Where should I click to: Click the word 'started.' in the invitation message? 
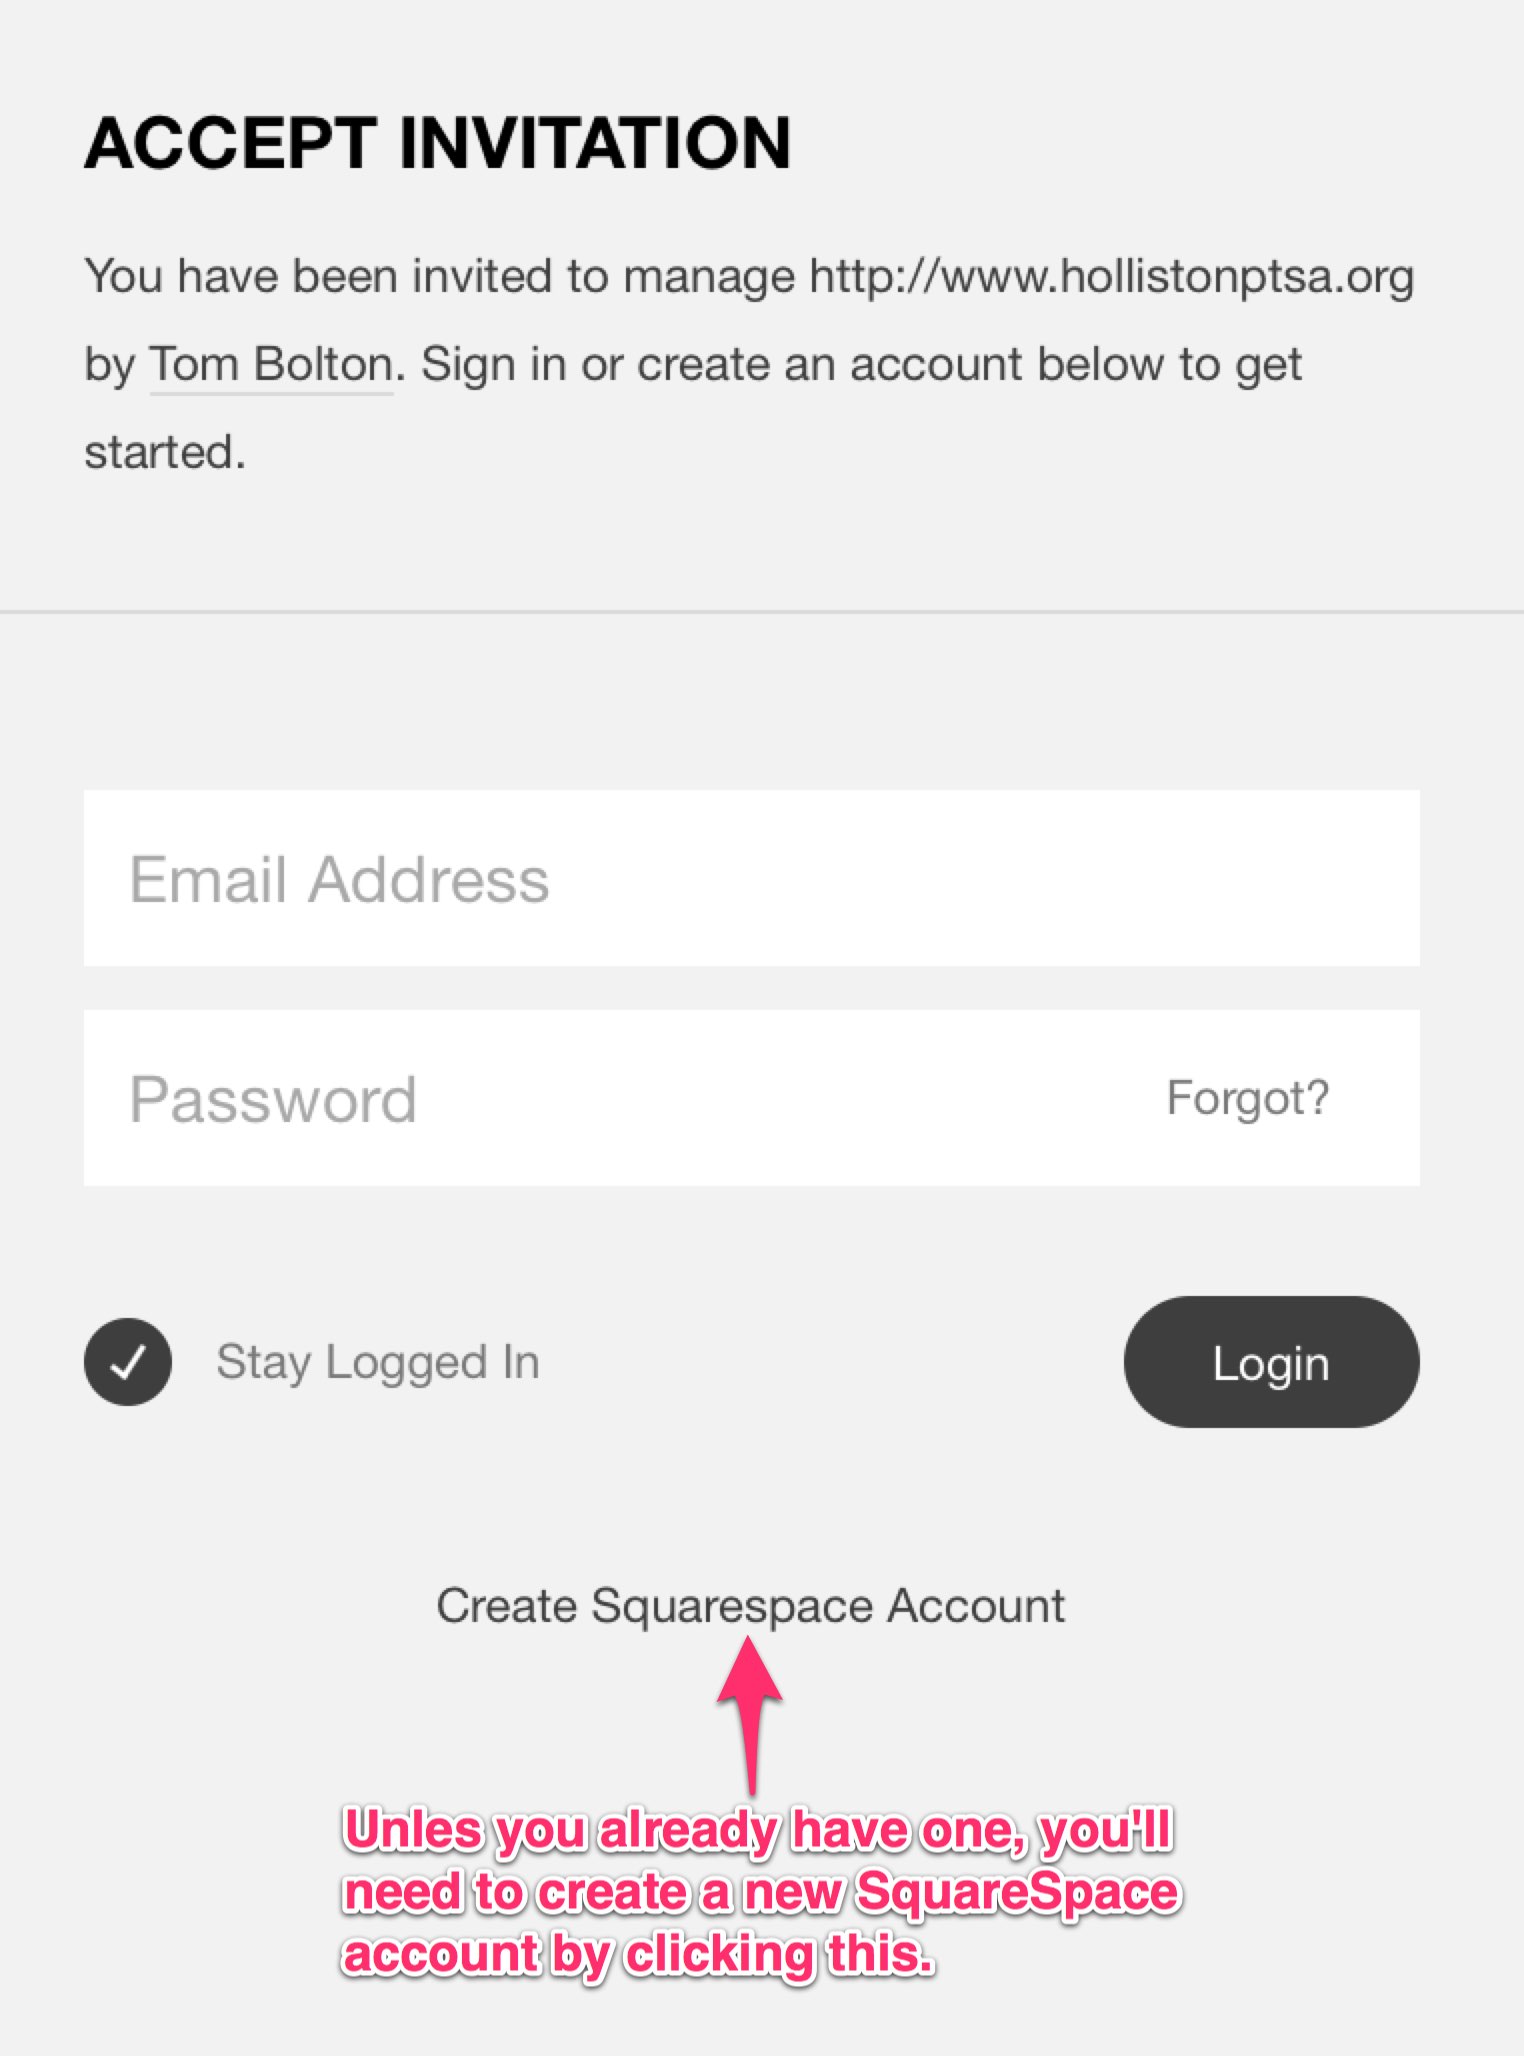pyautogui.click(x=165, y=452)
